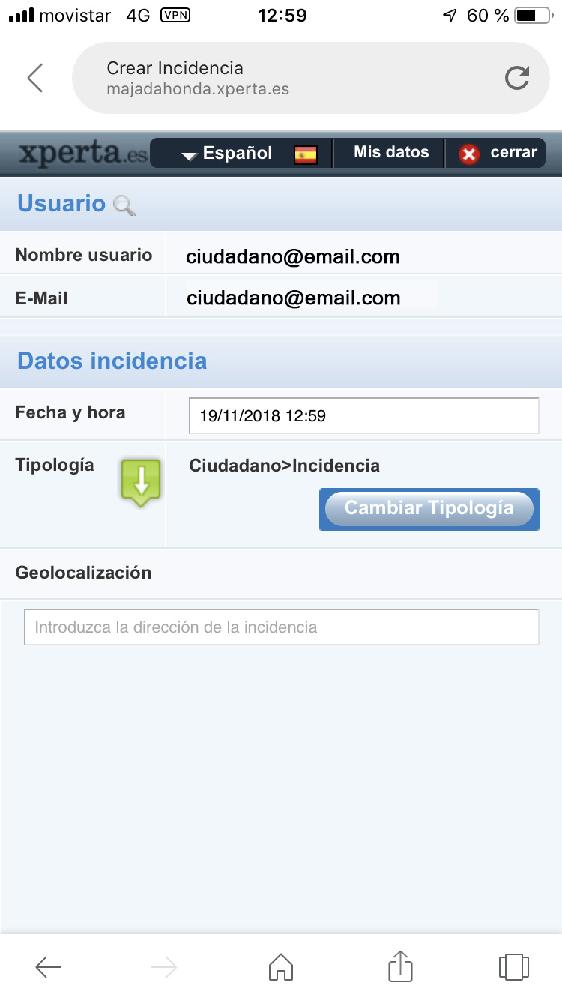Tap the browser back chevron beside address bar

(x=36, y=78)
